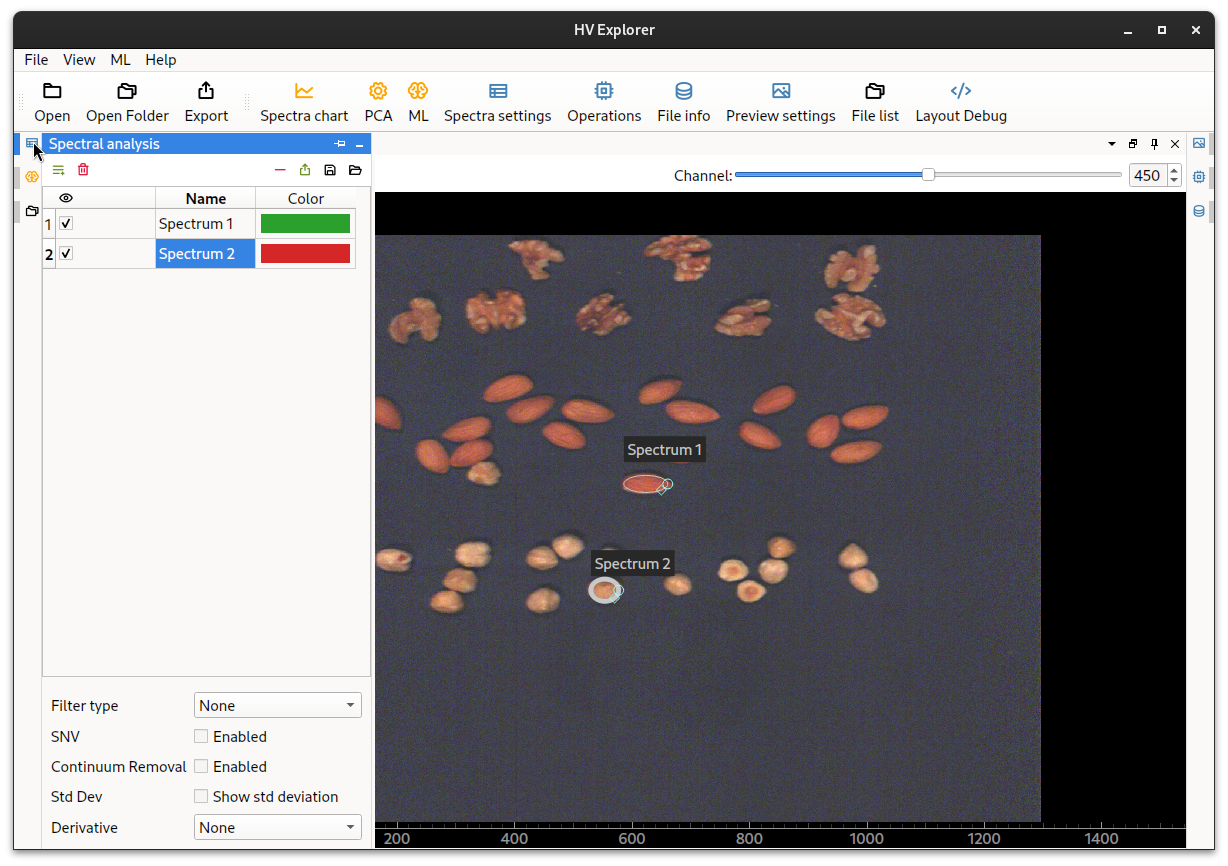The height and width of the screenshot is (866, 1228).
Task: Select row header 1 in spectra table
Action: pyautogui.click(x=48, y=224)
